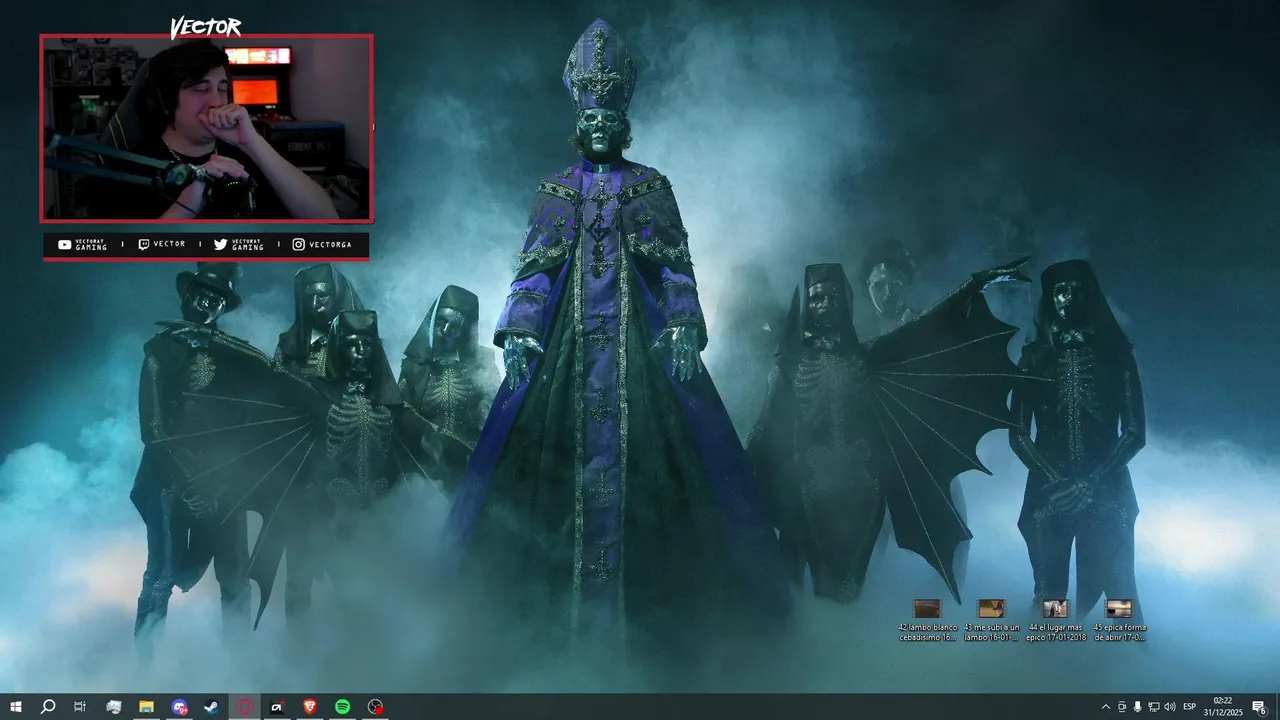
Task: Select video '43 me subi a un lambo'
Action: 991,620
